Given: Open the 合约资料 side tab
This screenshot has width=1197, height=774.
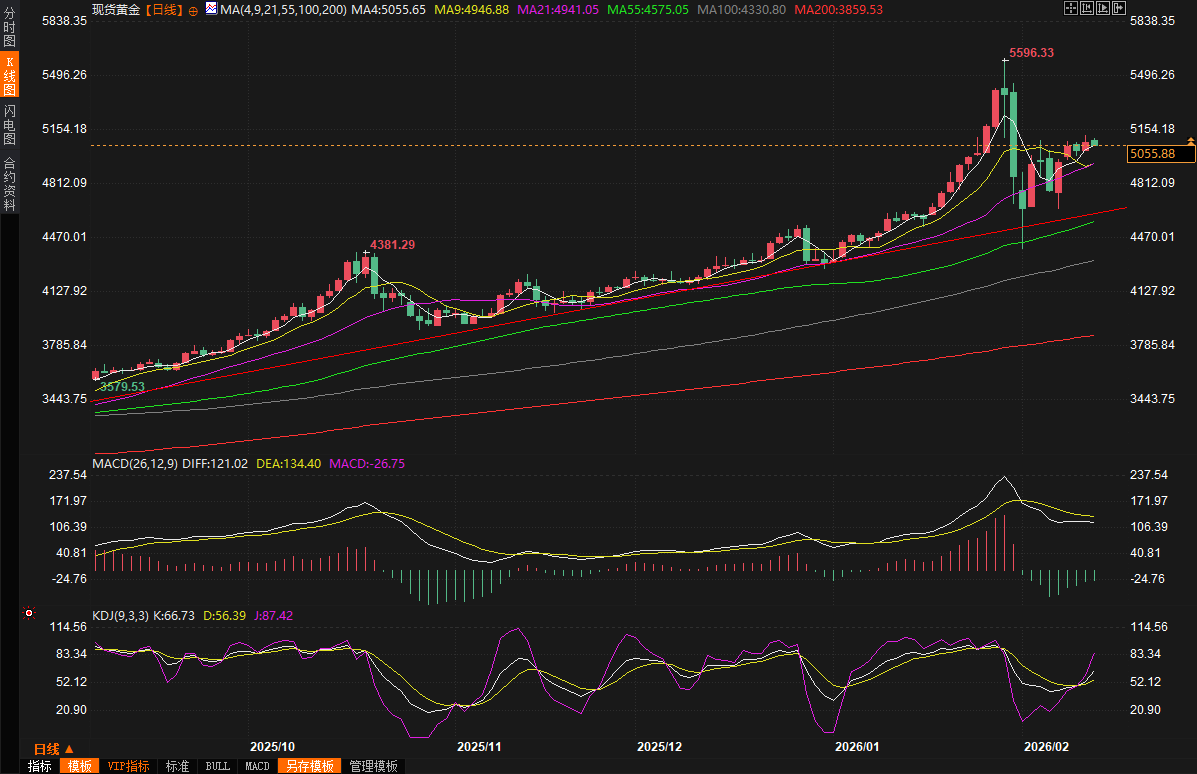Looking at the screenshot, I should coord(9,183).
